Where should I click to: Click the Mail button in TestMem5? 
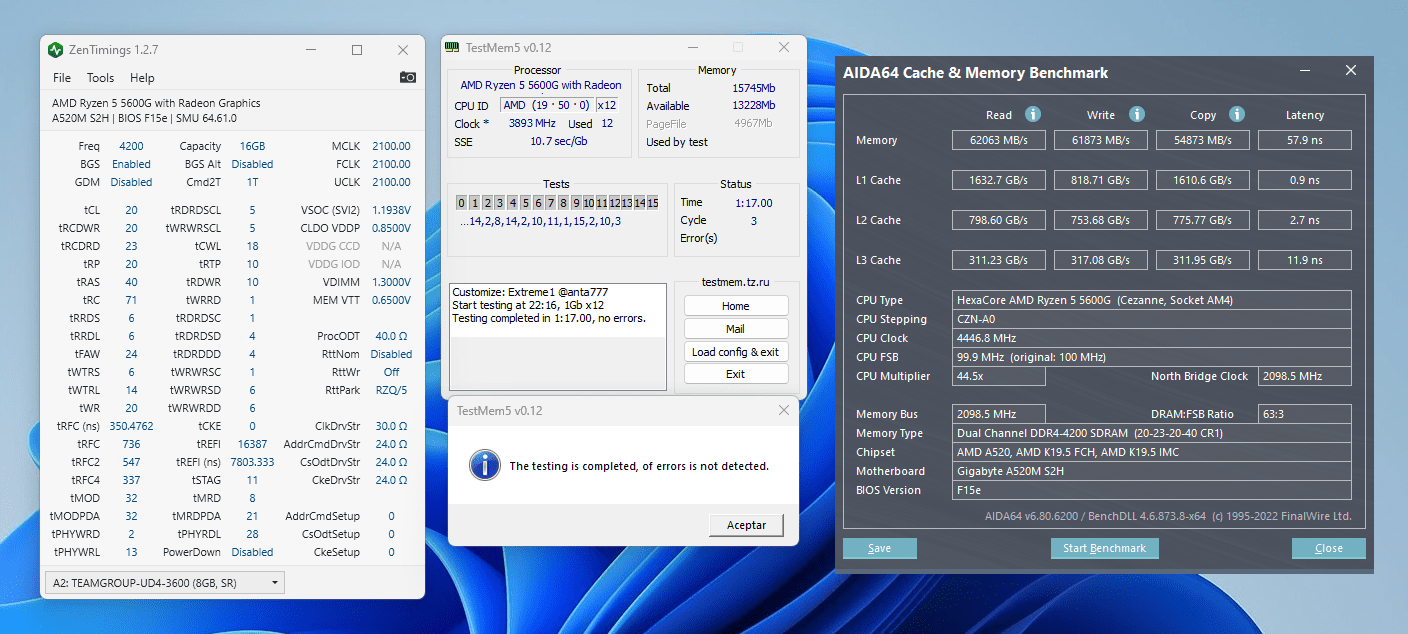(x=736, y=329)
